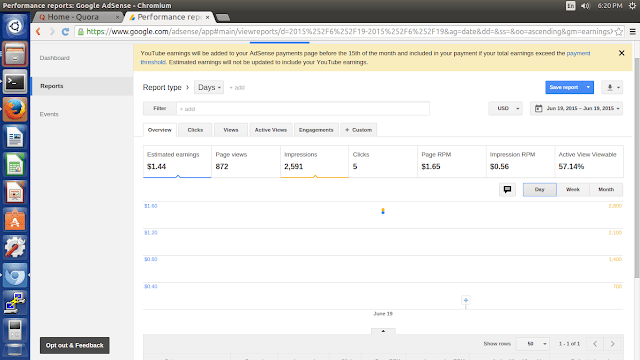
Task: Click the Save report button
Action: pos(564,87)
